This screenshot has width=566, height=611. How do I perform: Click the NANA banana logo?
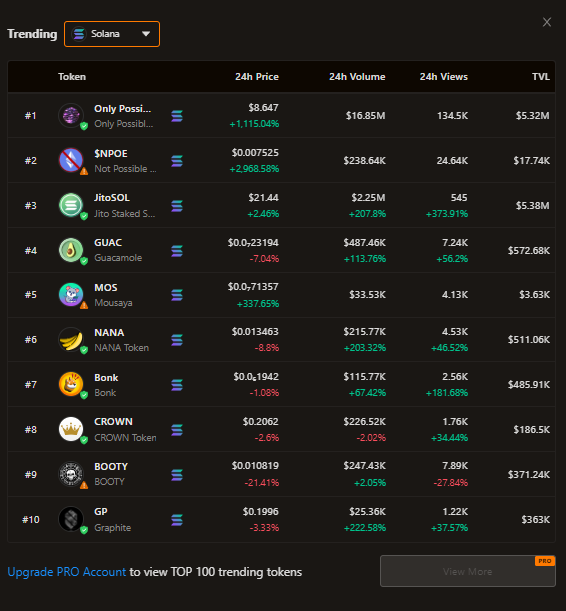[71, 339]
